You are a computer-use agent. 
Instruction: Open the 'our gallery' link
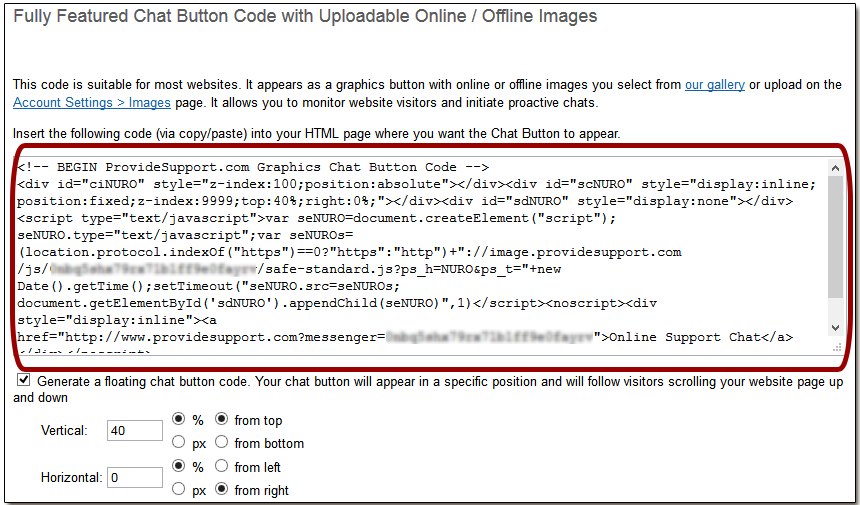click(x=715, y=85)
